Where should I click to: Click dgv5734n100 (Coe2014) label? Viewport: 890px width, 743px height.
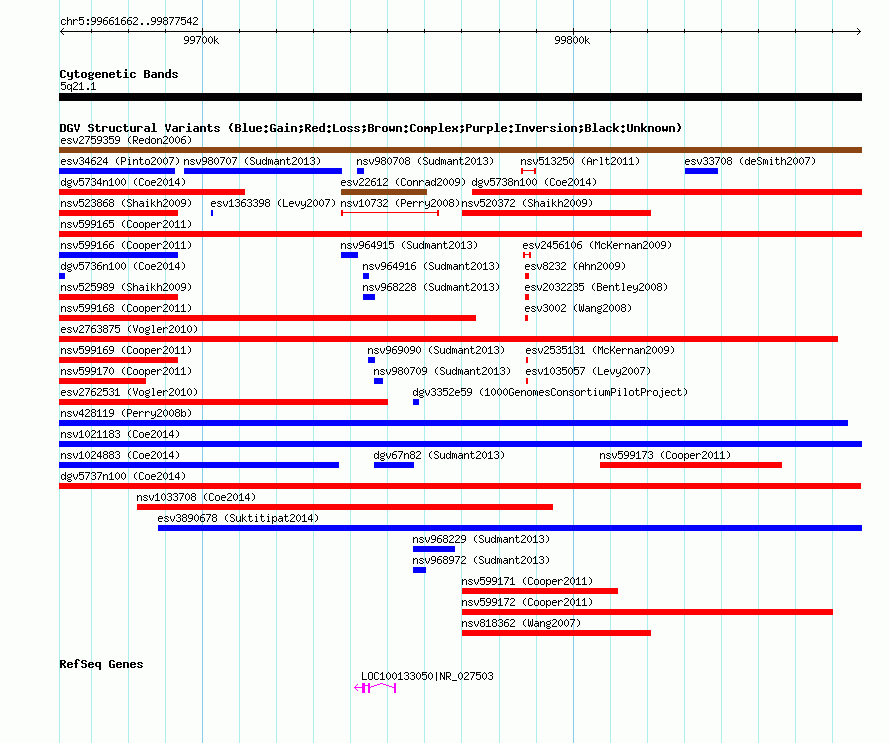[123, 182]
